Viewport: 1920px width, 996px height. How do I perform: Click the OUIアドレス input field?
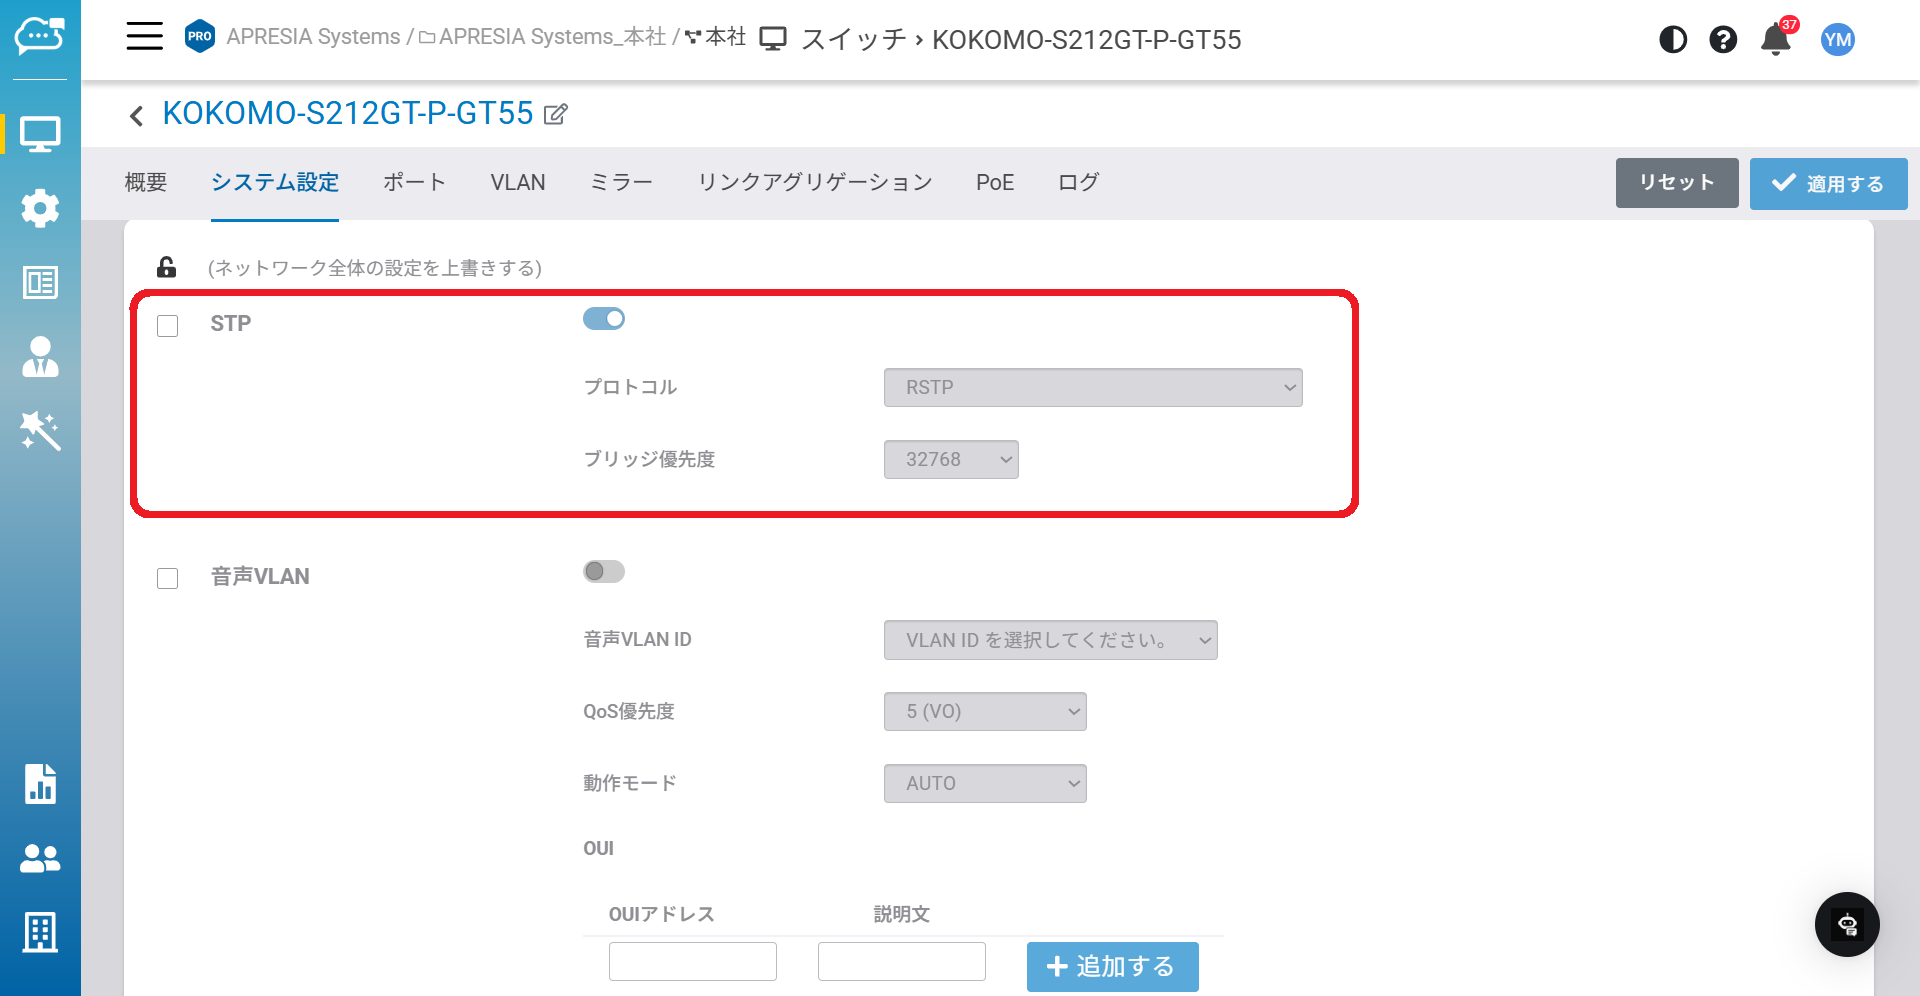(692, 962)
